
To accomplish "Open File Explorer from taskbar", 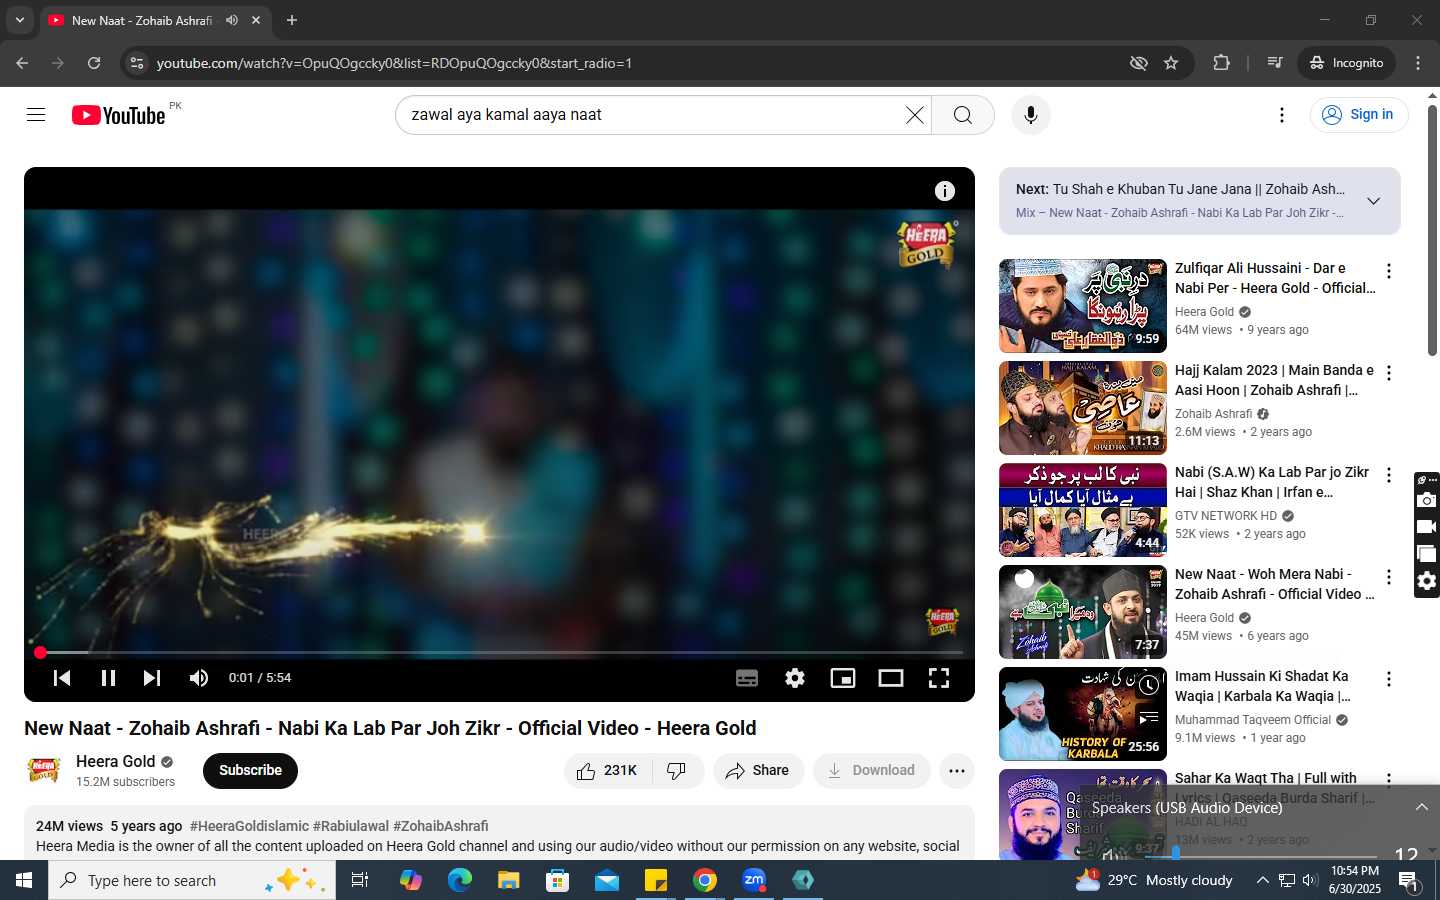I will pos(509,880).
